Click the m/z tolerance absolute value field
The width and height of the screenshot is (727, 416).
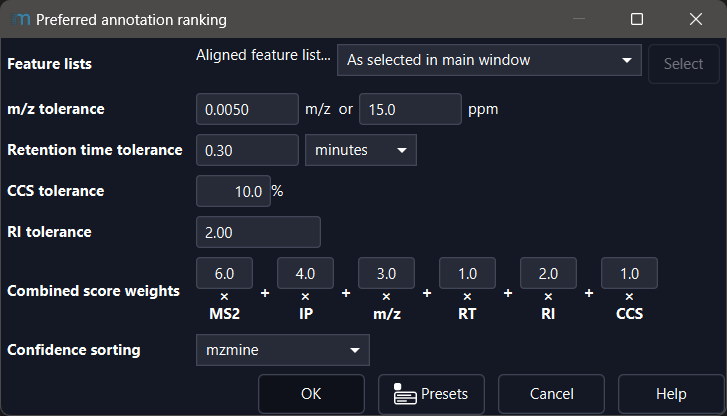[x=247, y=109]
